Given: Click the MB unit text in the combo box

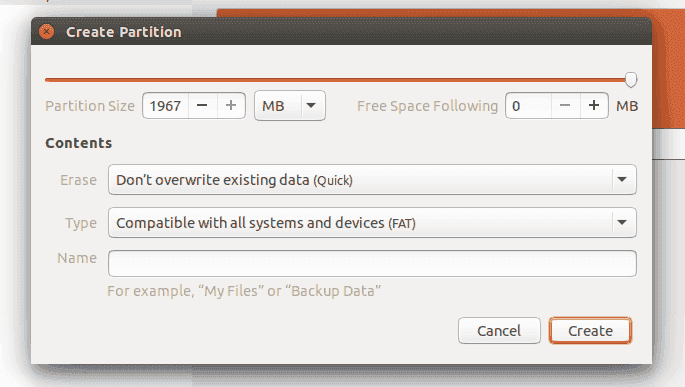Looking at the screenshot, I should coord(273,106).
